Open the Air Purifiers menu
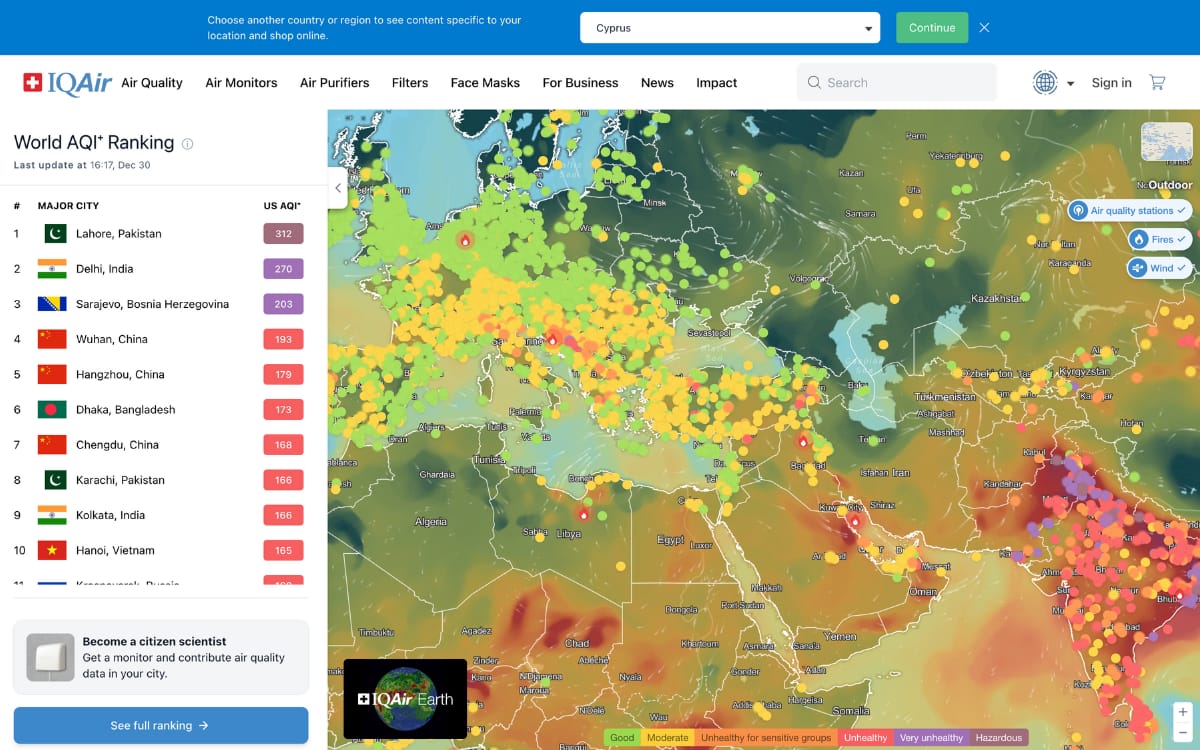The width and height of the screenshot is (1200, 750). [335, 83]
